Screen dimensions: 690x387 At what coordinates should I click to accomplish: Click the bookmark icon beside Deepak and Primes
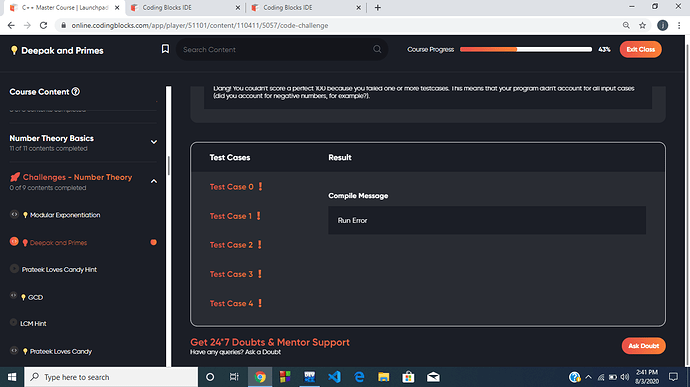pos(165,49)
